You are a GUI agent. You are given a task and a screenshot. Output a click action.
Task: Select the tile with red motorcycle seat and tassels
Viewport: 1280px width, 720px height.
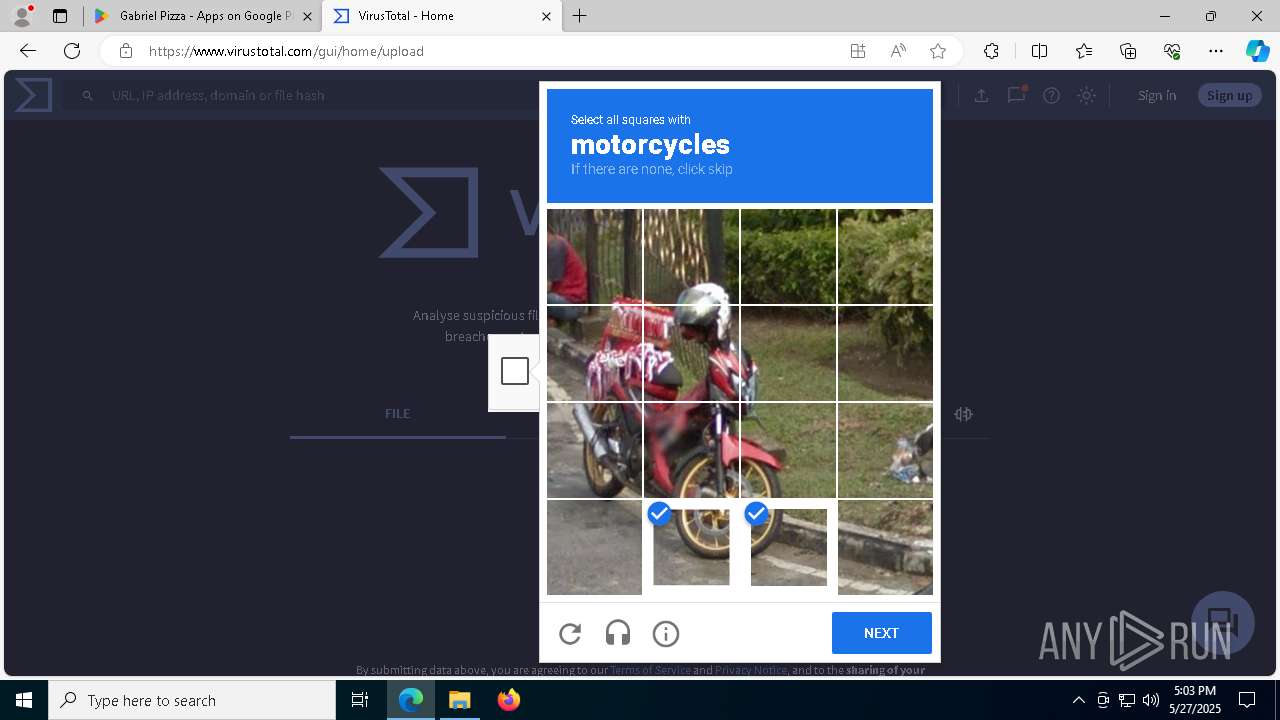(x=594, y=353)
